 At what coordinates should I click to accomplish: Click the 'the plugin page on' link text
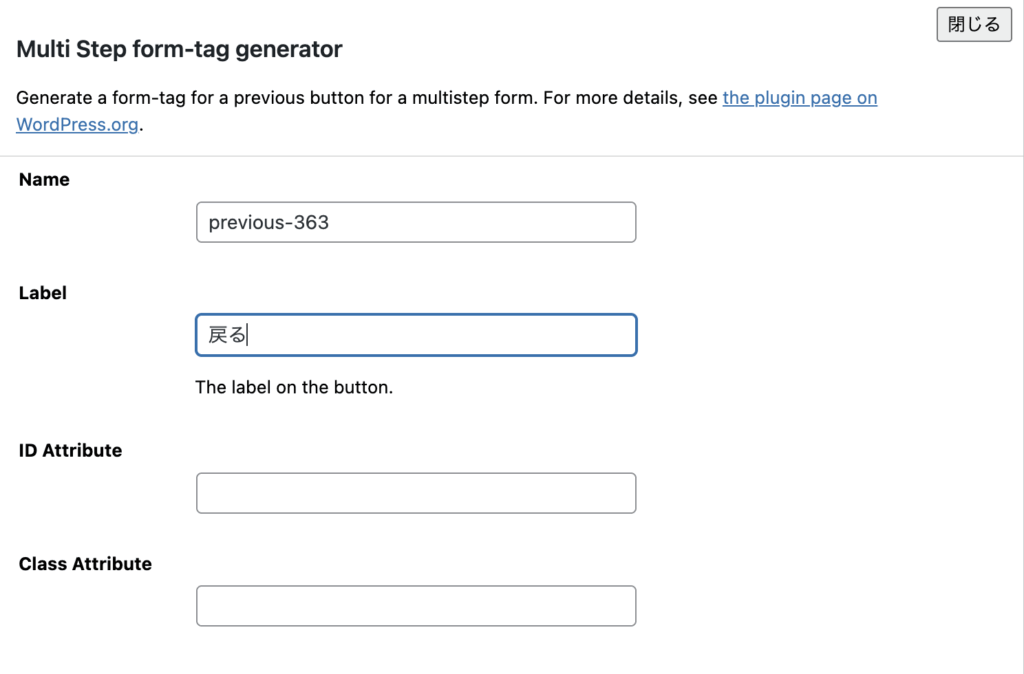(x=799, y=98)
